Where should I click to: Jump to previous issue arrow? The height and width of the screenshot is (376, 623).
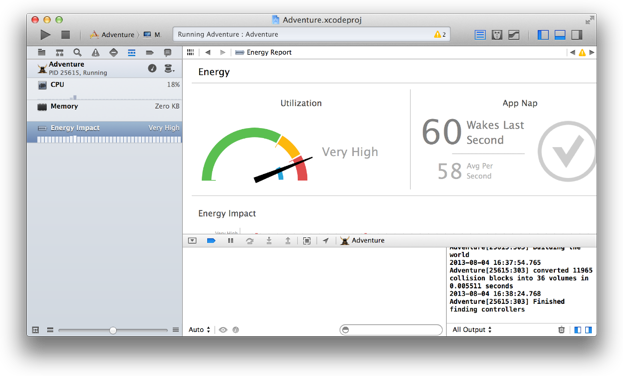click(x=572, y=52)
